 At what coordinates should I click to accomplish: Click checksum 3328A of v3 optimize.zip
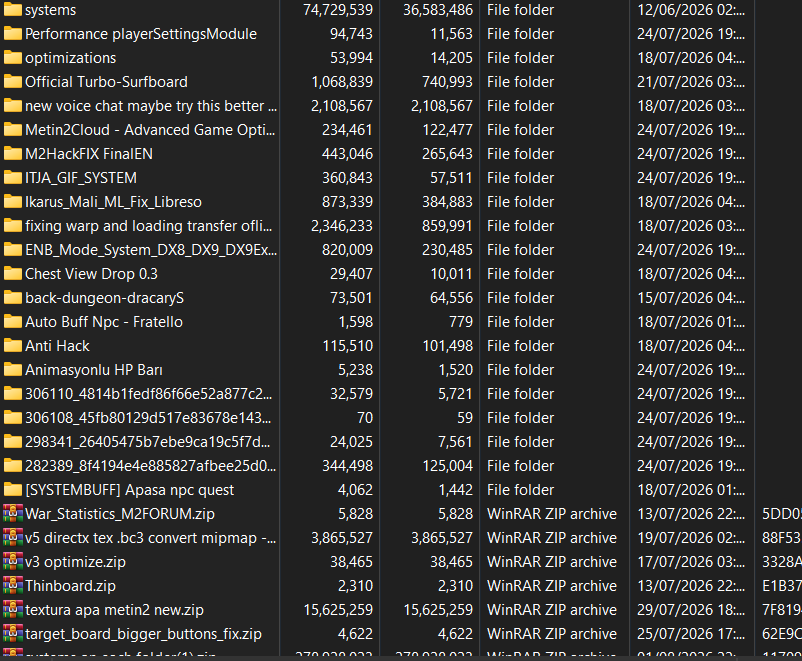(x=782, y=562)
